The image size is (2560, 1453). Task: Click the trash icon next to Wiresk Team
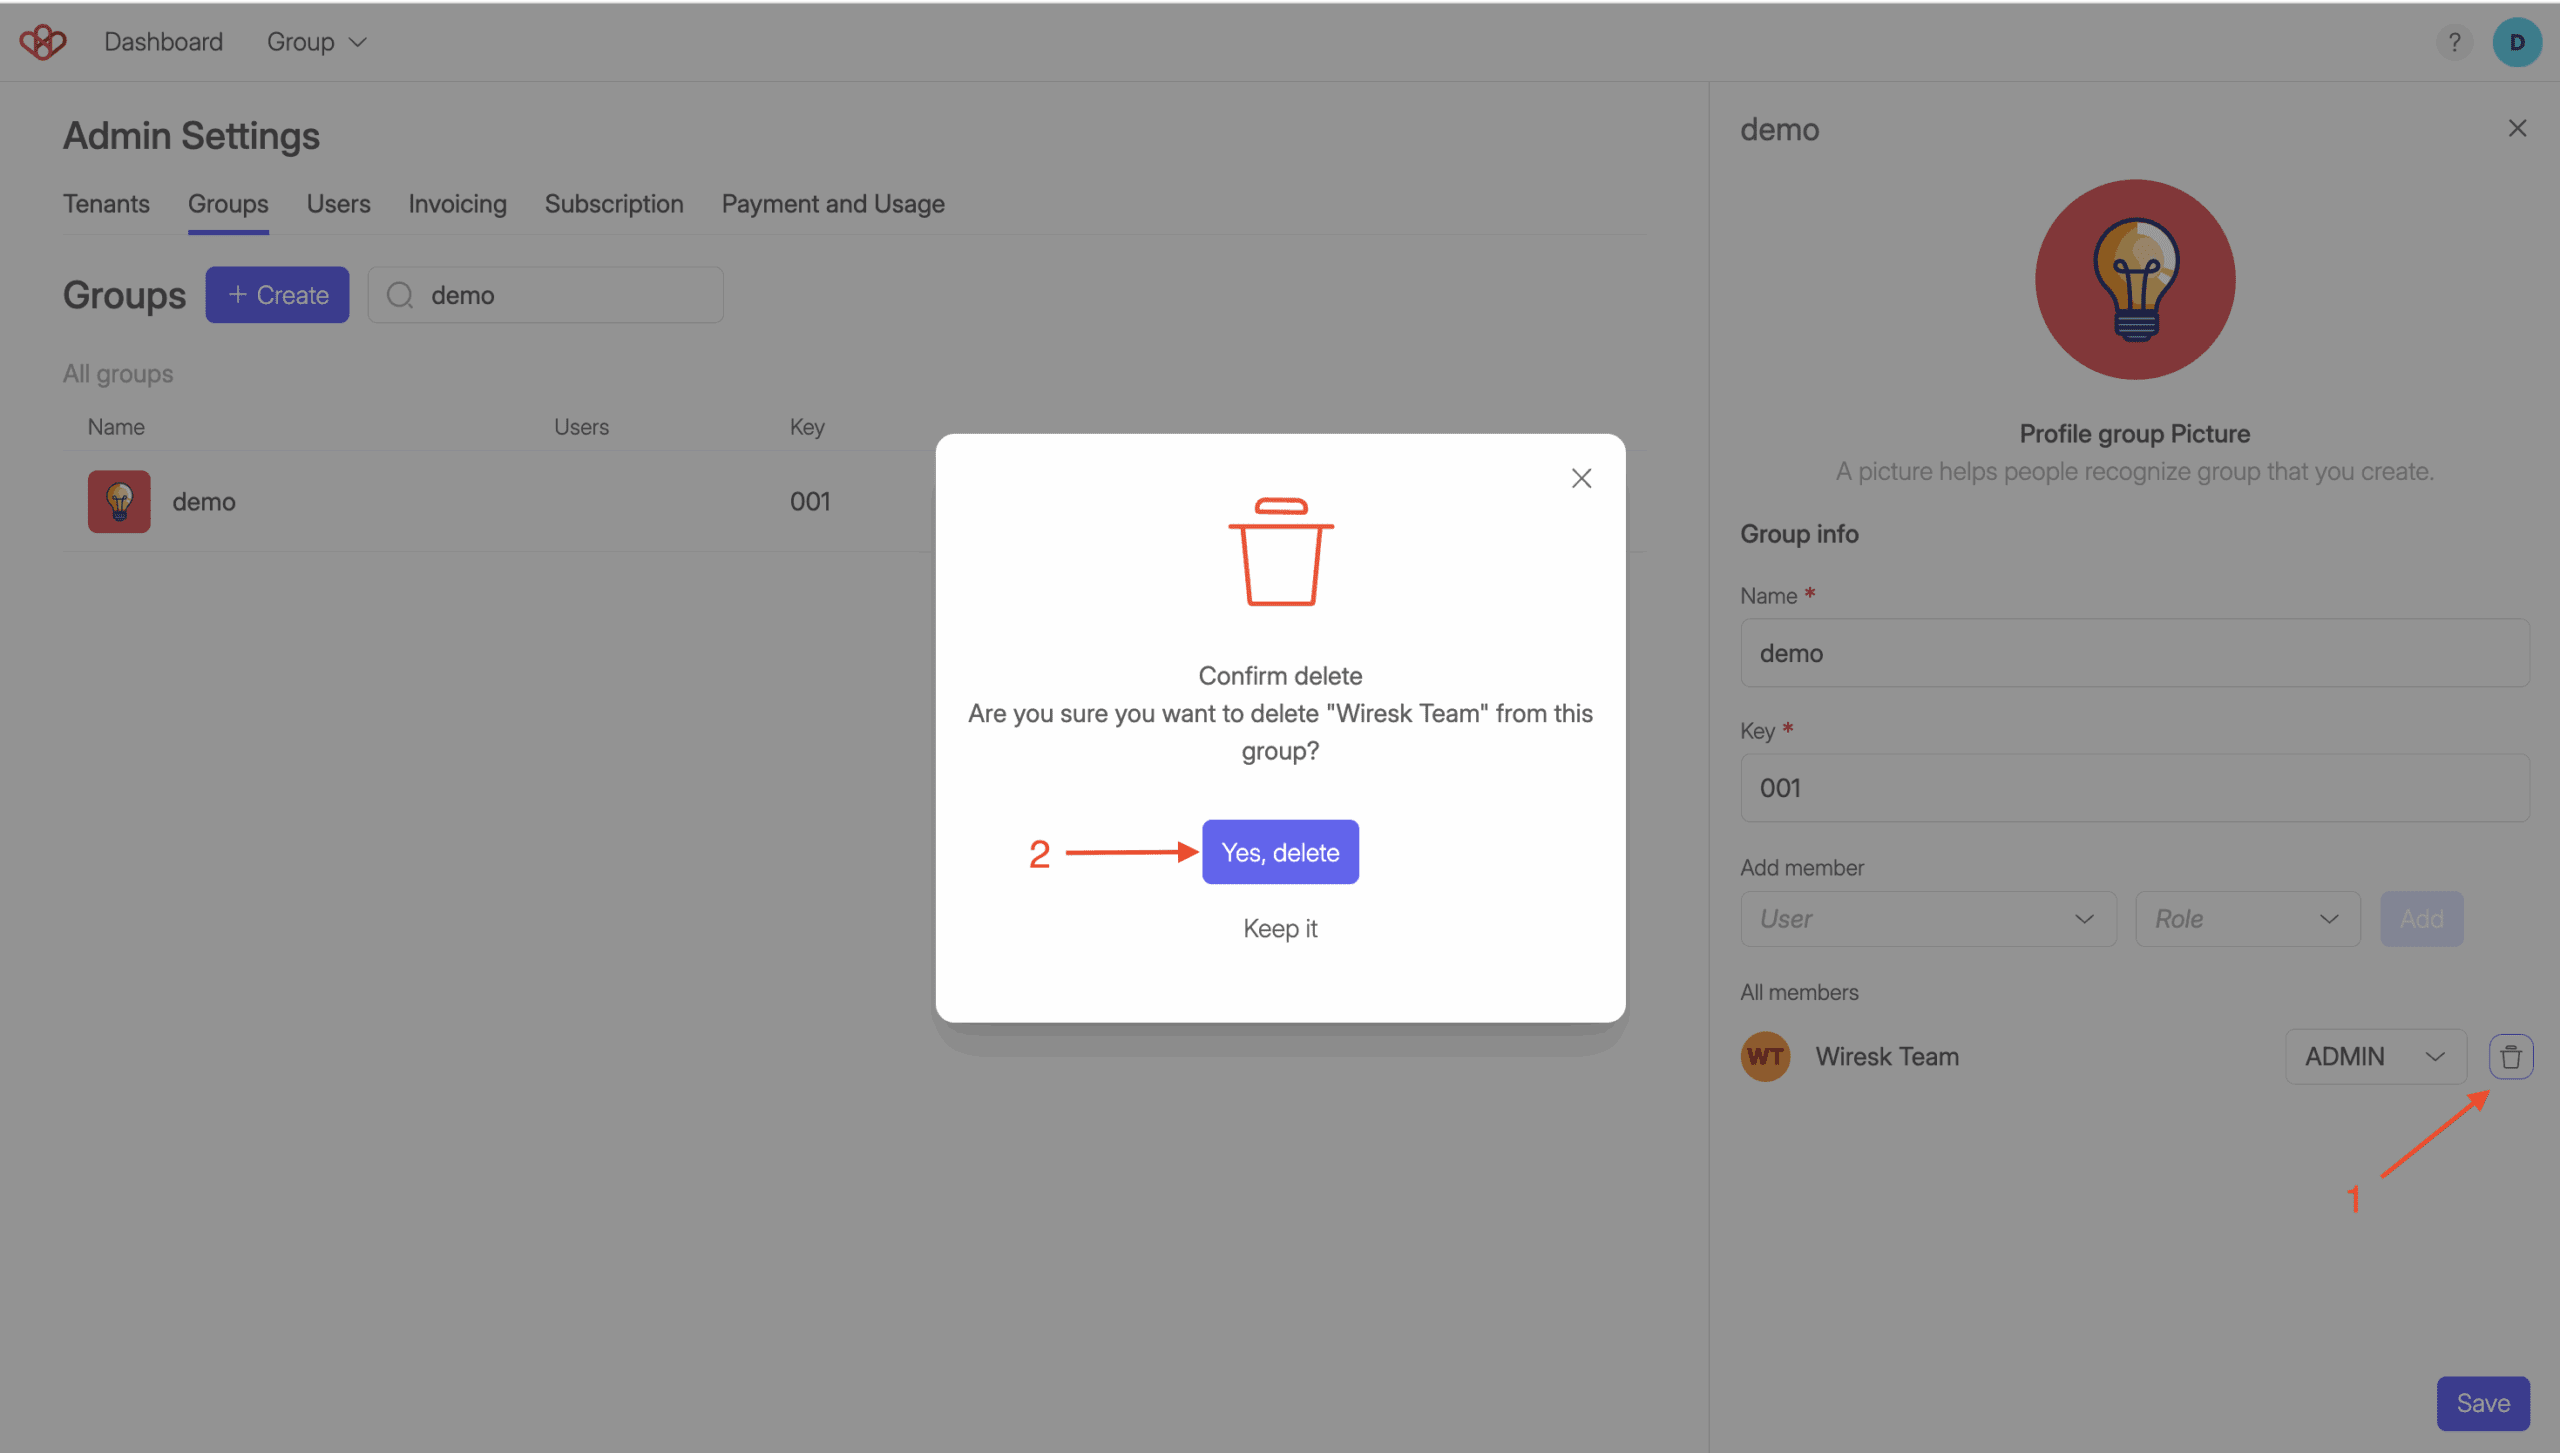(2510, 1056)
